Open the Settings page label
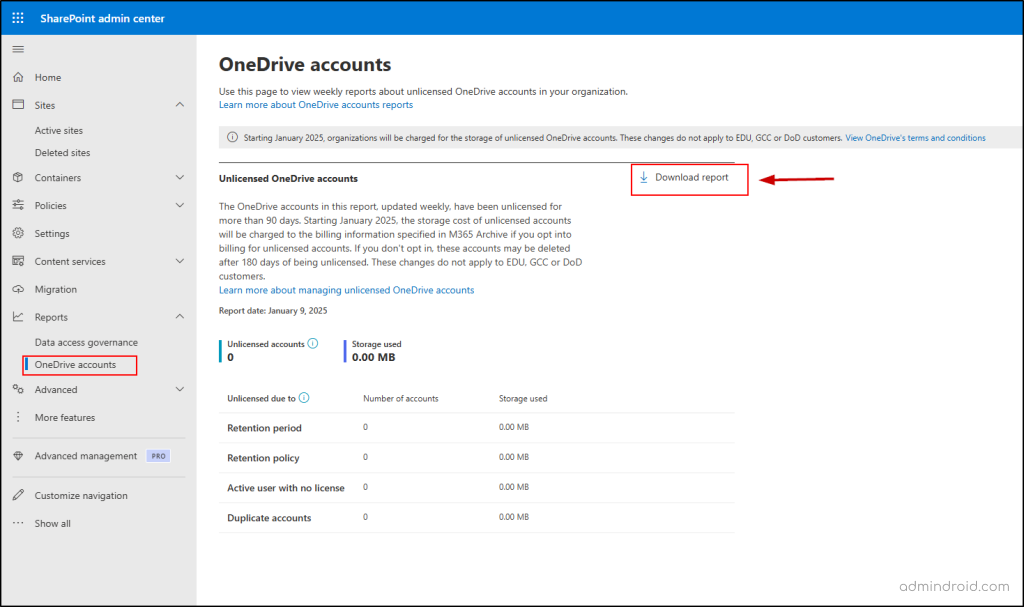 click(x=52, y=234)
